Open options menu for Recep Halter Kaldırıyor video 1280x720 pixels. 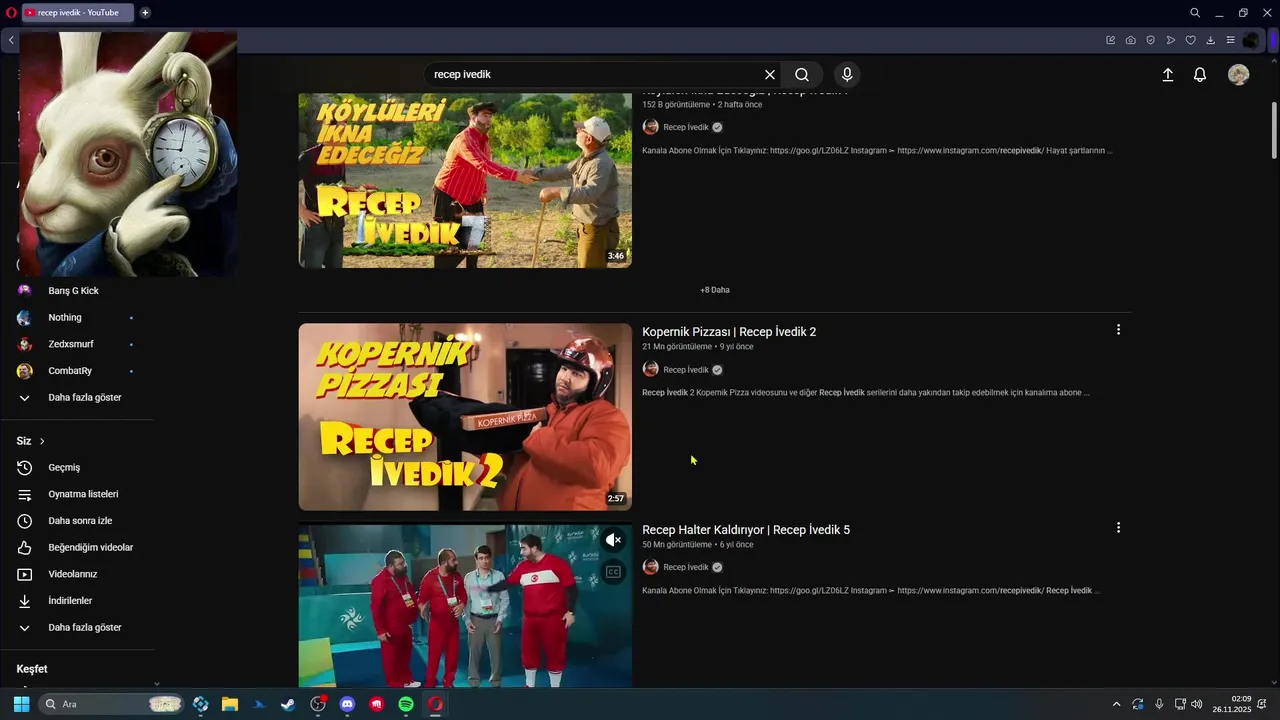point(1118,528)
